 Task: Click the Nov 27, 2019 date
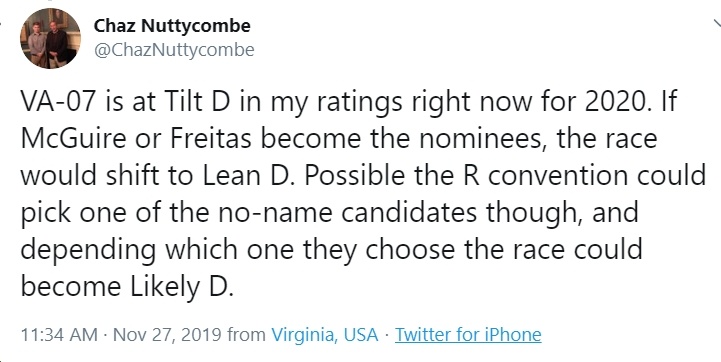pos(167,335)
